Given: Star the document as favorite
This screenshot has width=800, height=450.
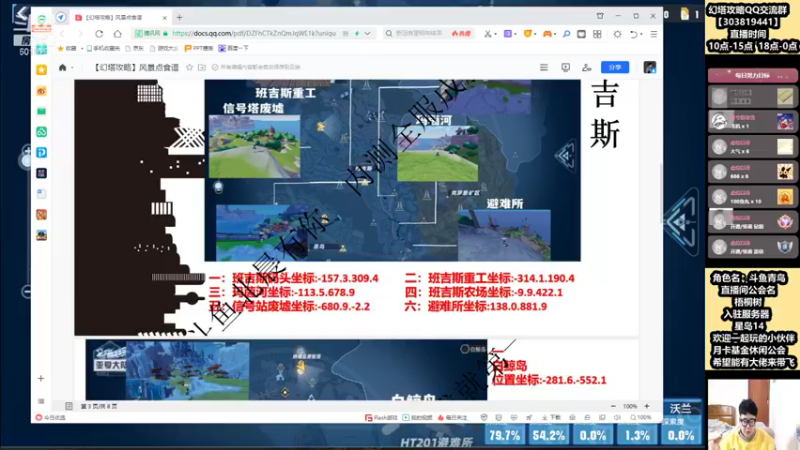Looking at the screenshot, I should point(189,67).
